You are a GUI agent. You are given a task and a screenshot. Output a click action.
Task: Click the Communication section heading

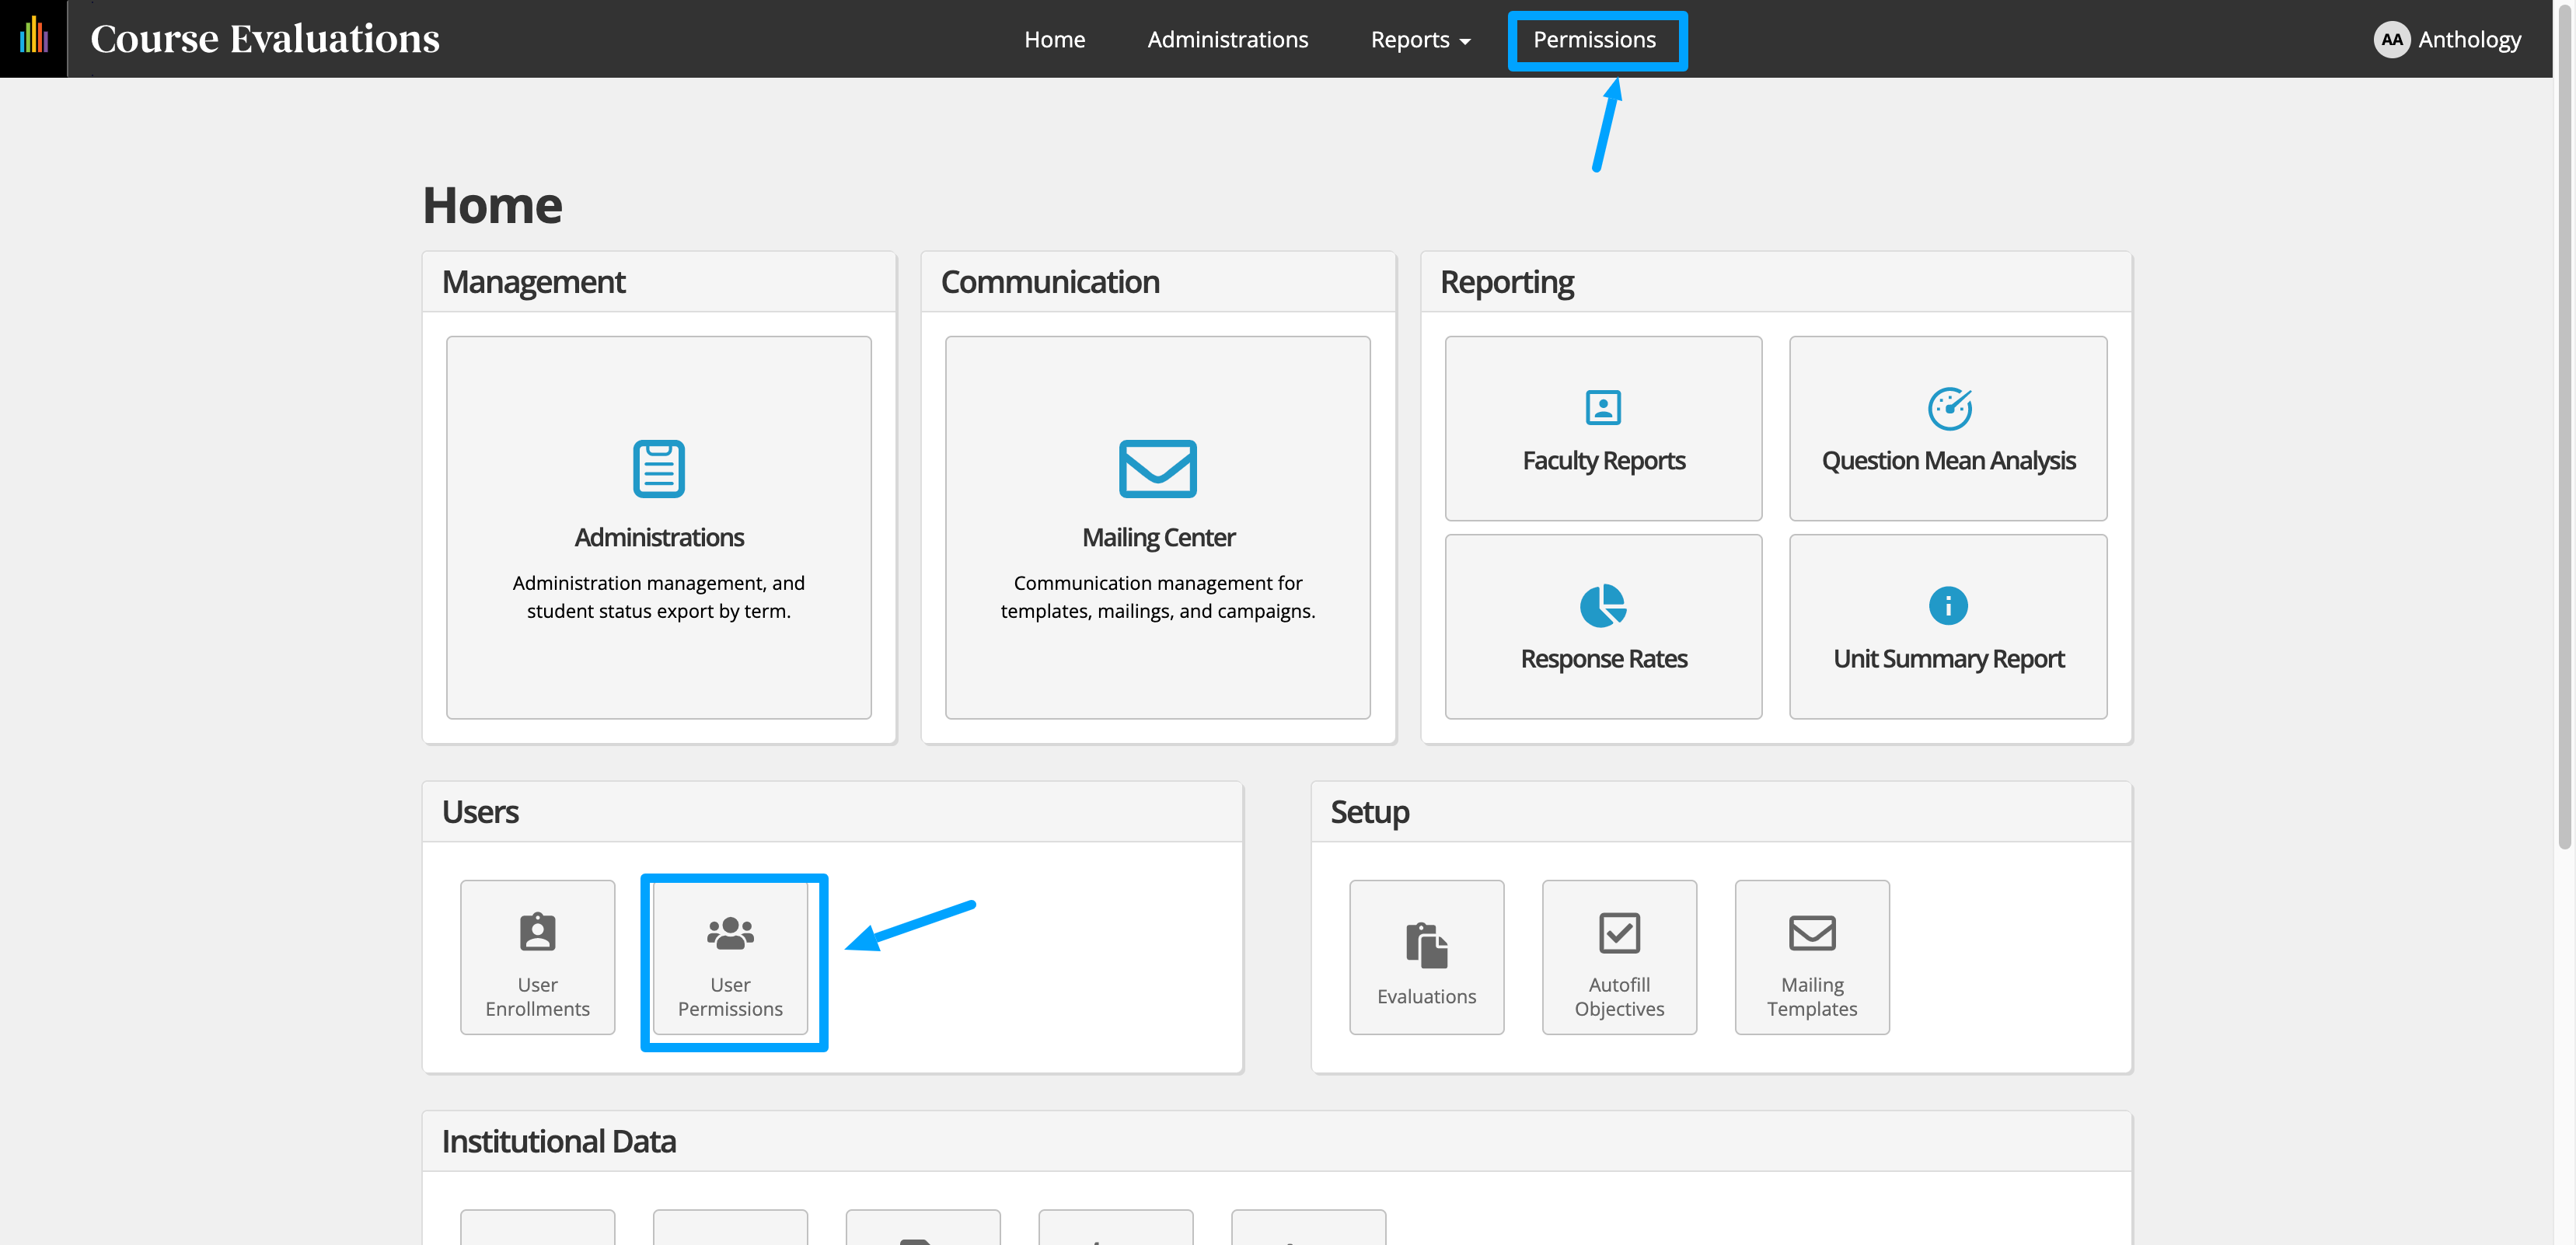1050,282
